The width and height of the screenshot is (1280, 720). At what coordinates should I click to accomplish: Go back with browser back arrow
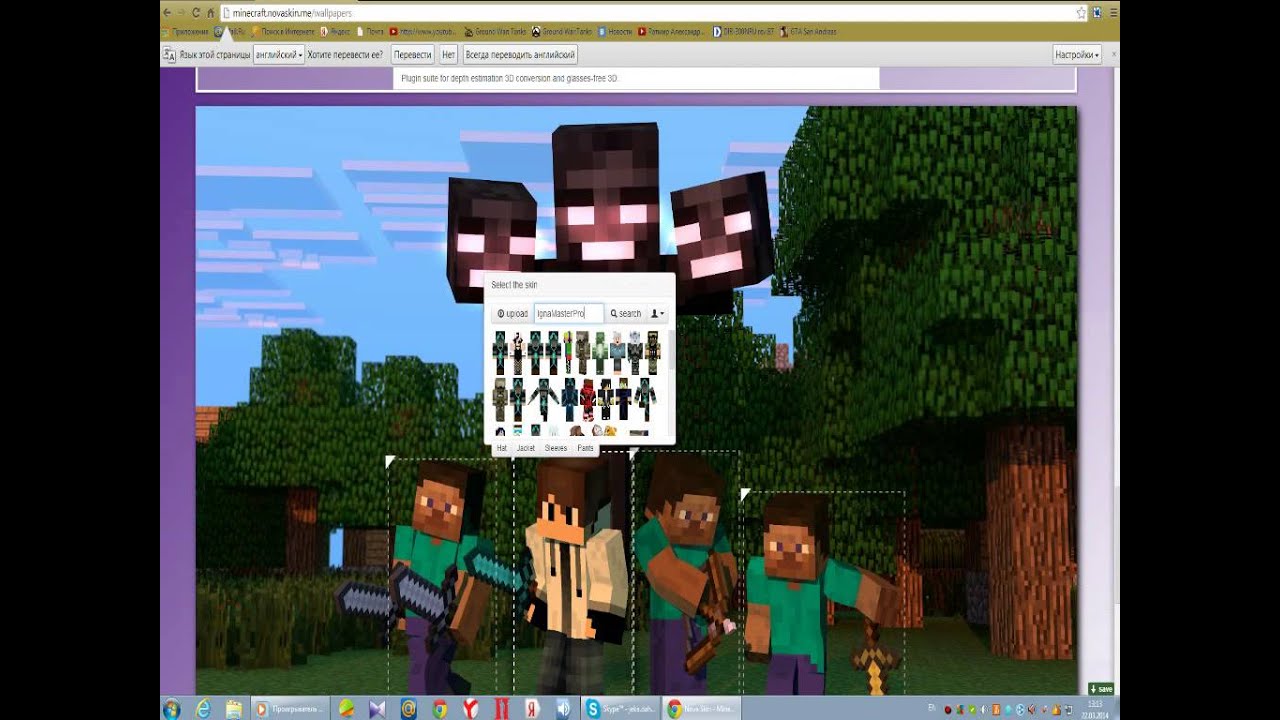pyautogui.click(x=167, y=12)
